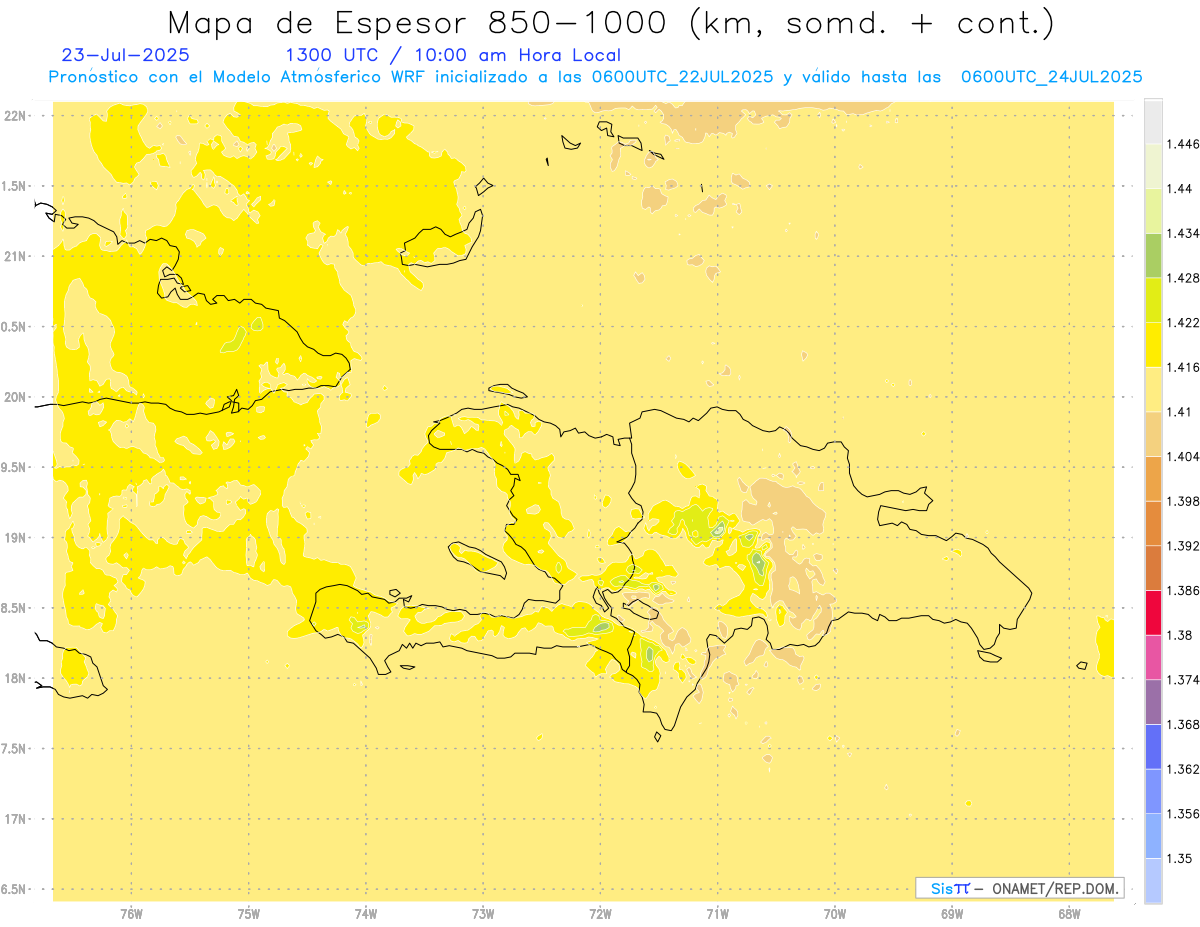The height and width of the screenshot is (927, 1200).
Task: Click the '1.422' color scale value
Action: coord(1183,323)
